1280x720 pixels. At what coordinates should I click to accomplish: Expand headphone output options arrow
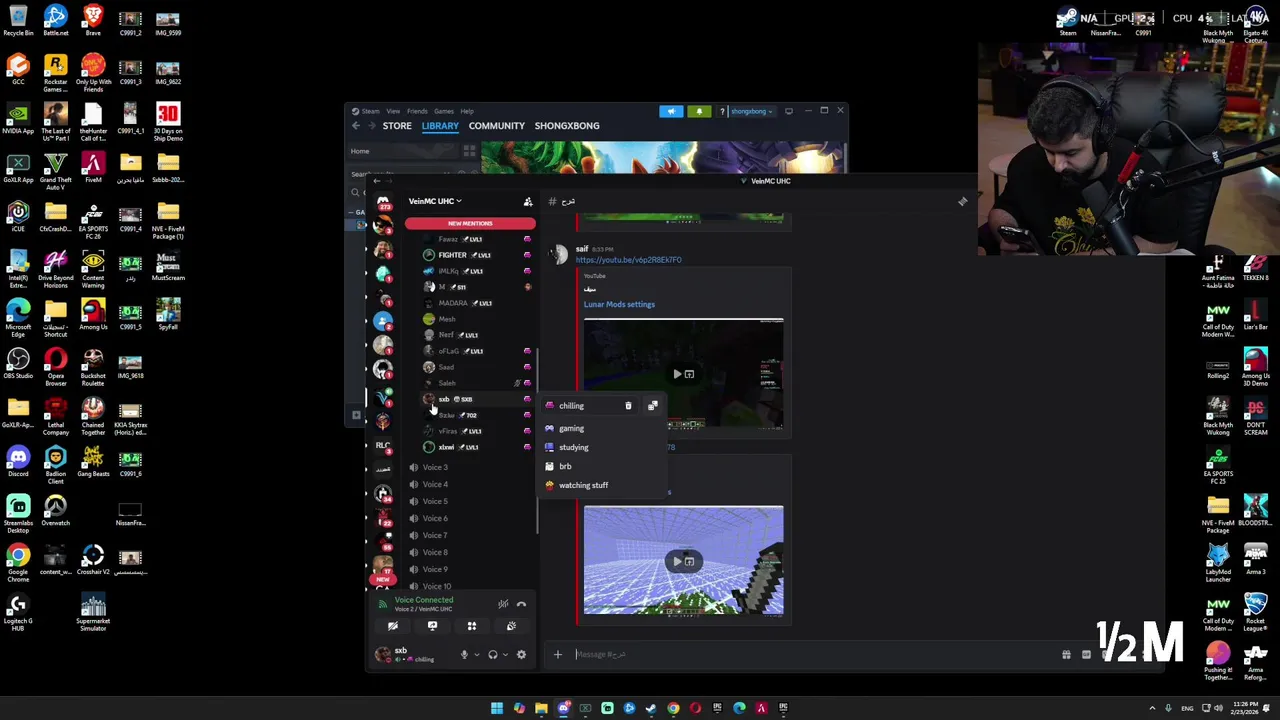504,655
